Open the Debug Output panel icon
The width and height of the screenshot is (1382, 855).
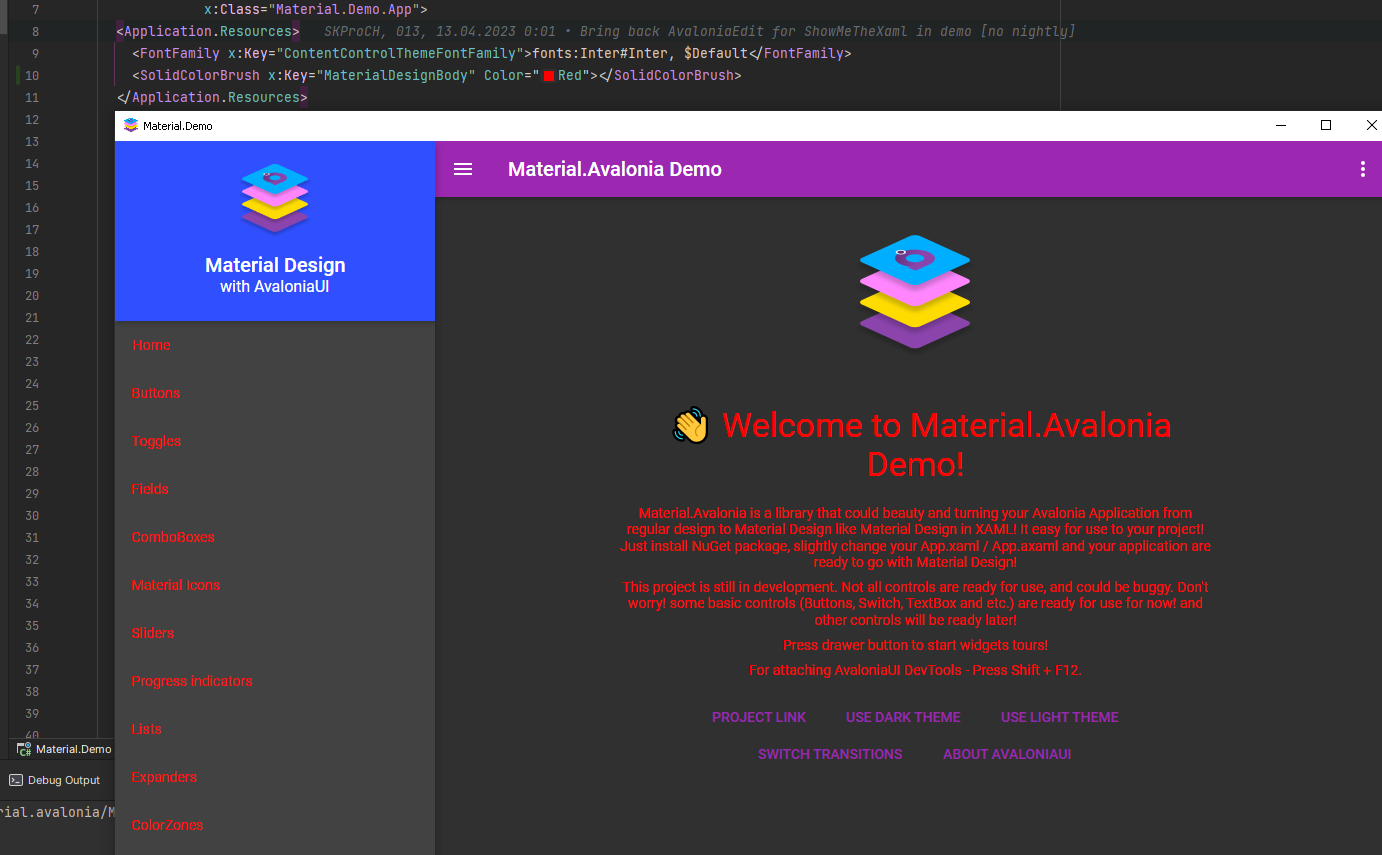tap(15, 780)
